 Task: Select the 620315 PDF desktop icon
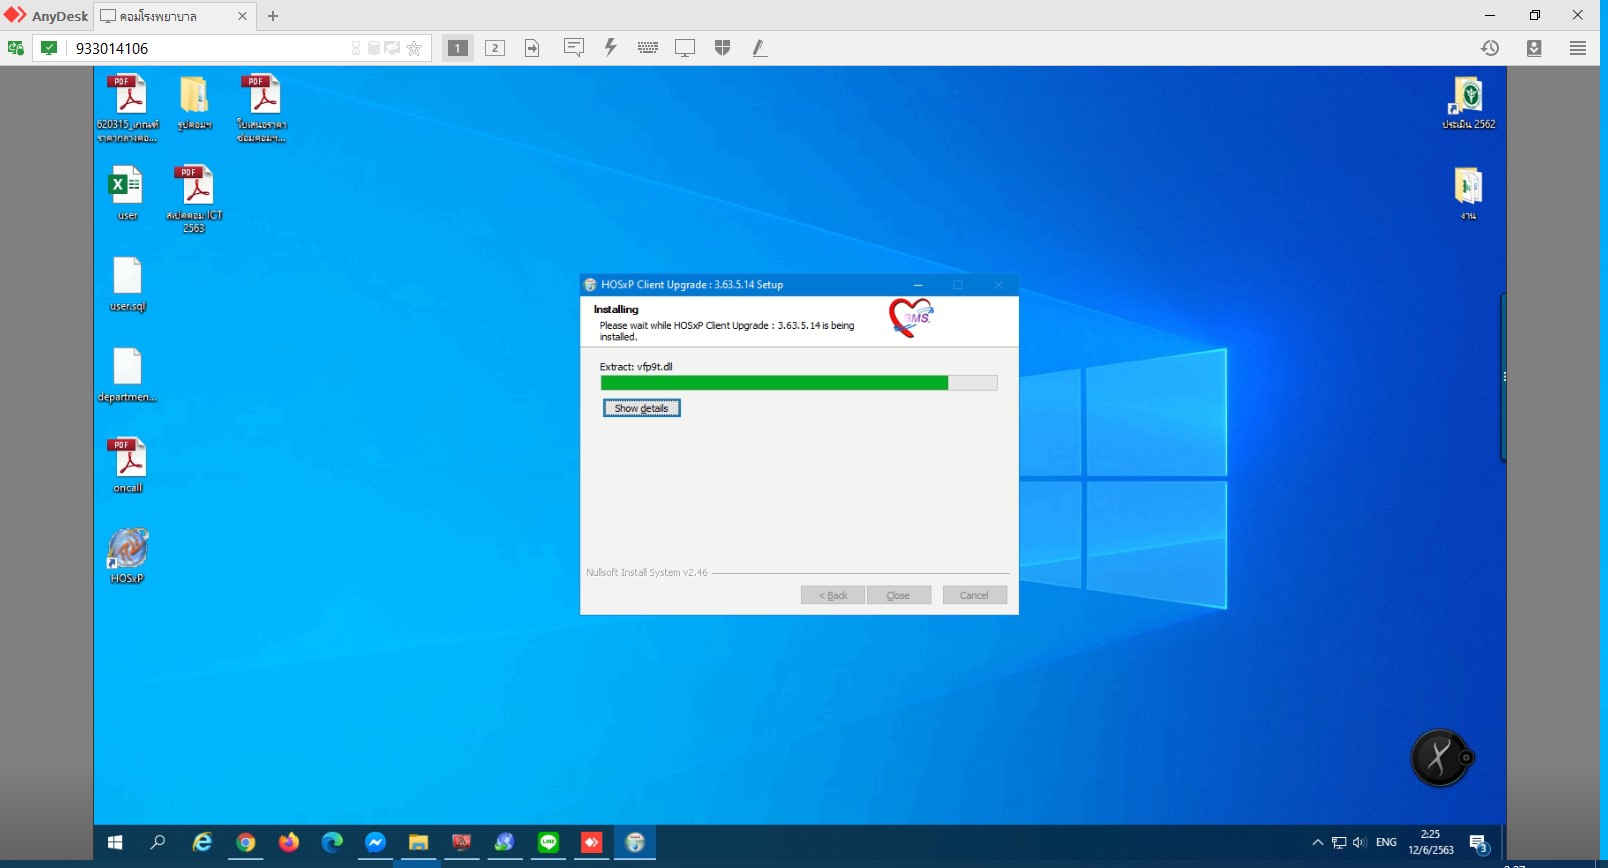pos(128,108)
